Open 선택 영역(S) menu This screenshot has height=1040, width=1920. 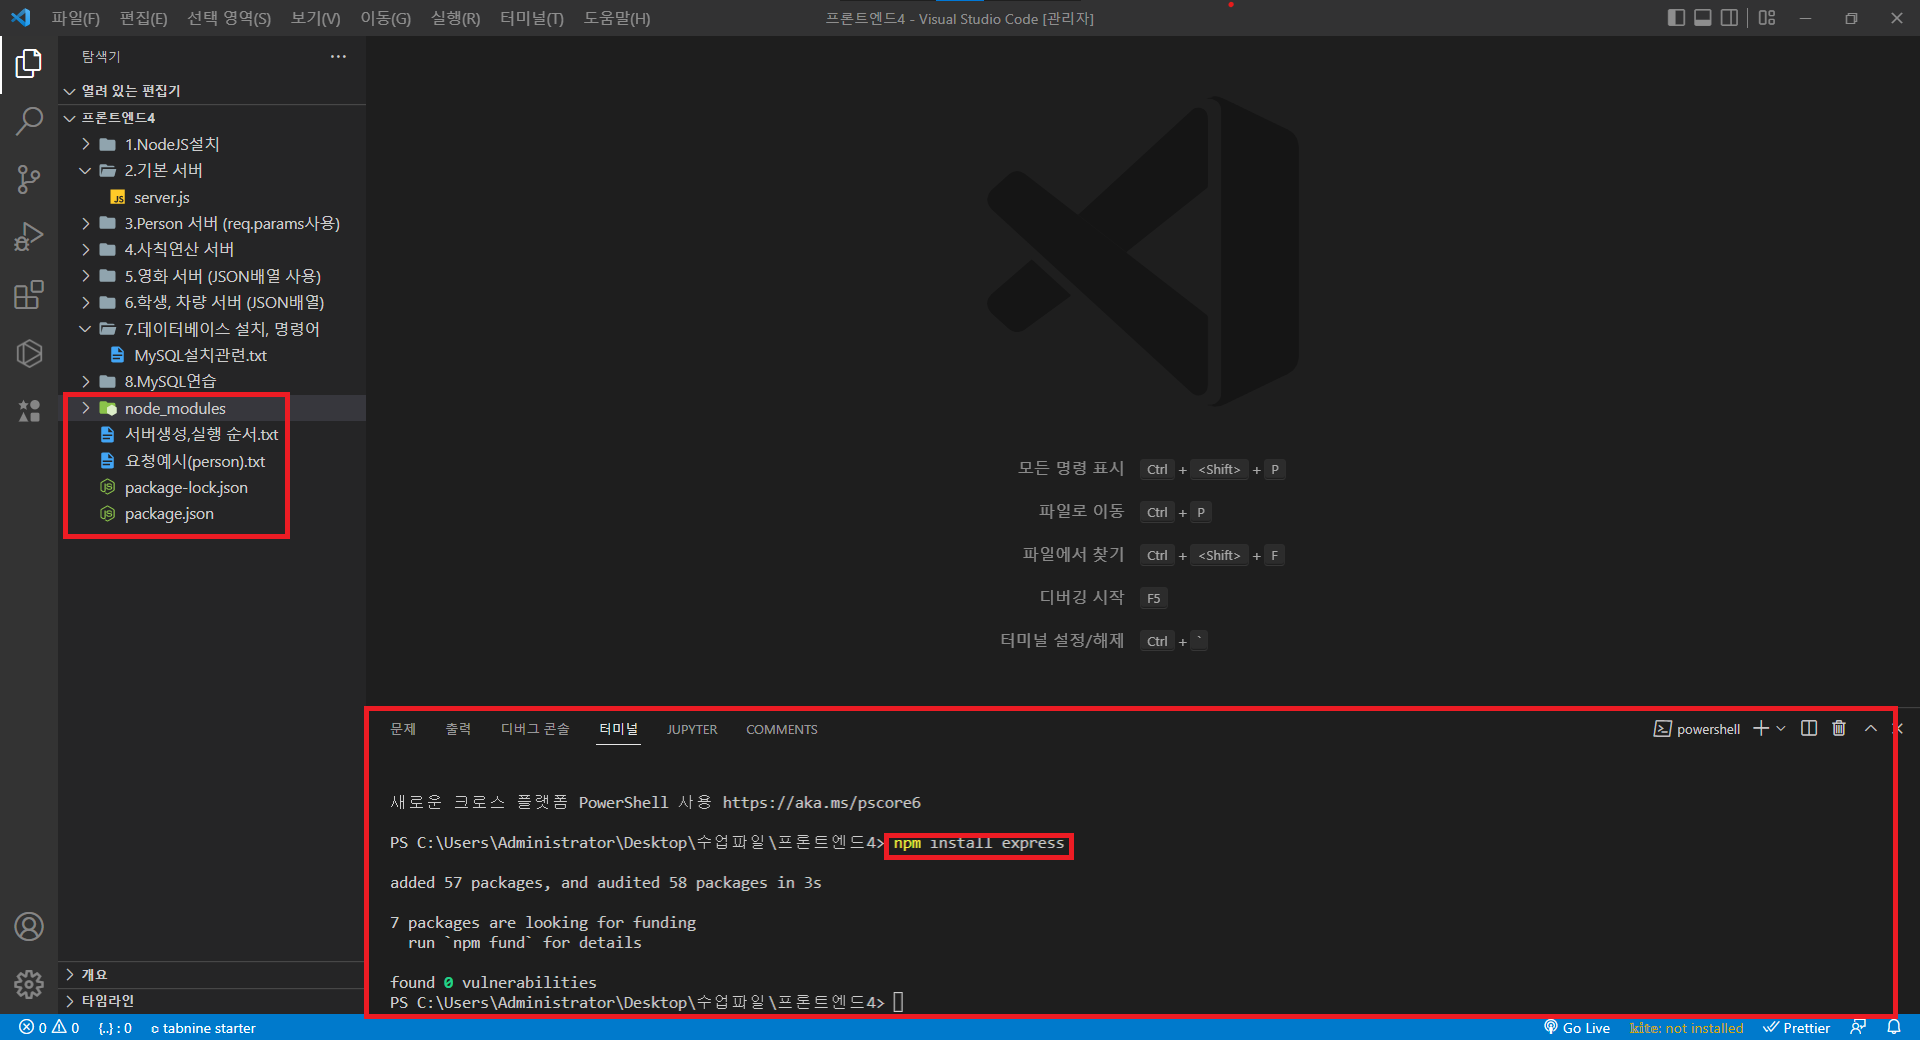tap(229, 18)
